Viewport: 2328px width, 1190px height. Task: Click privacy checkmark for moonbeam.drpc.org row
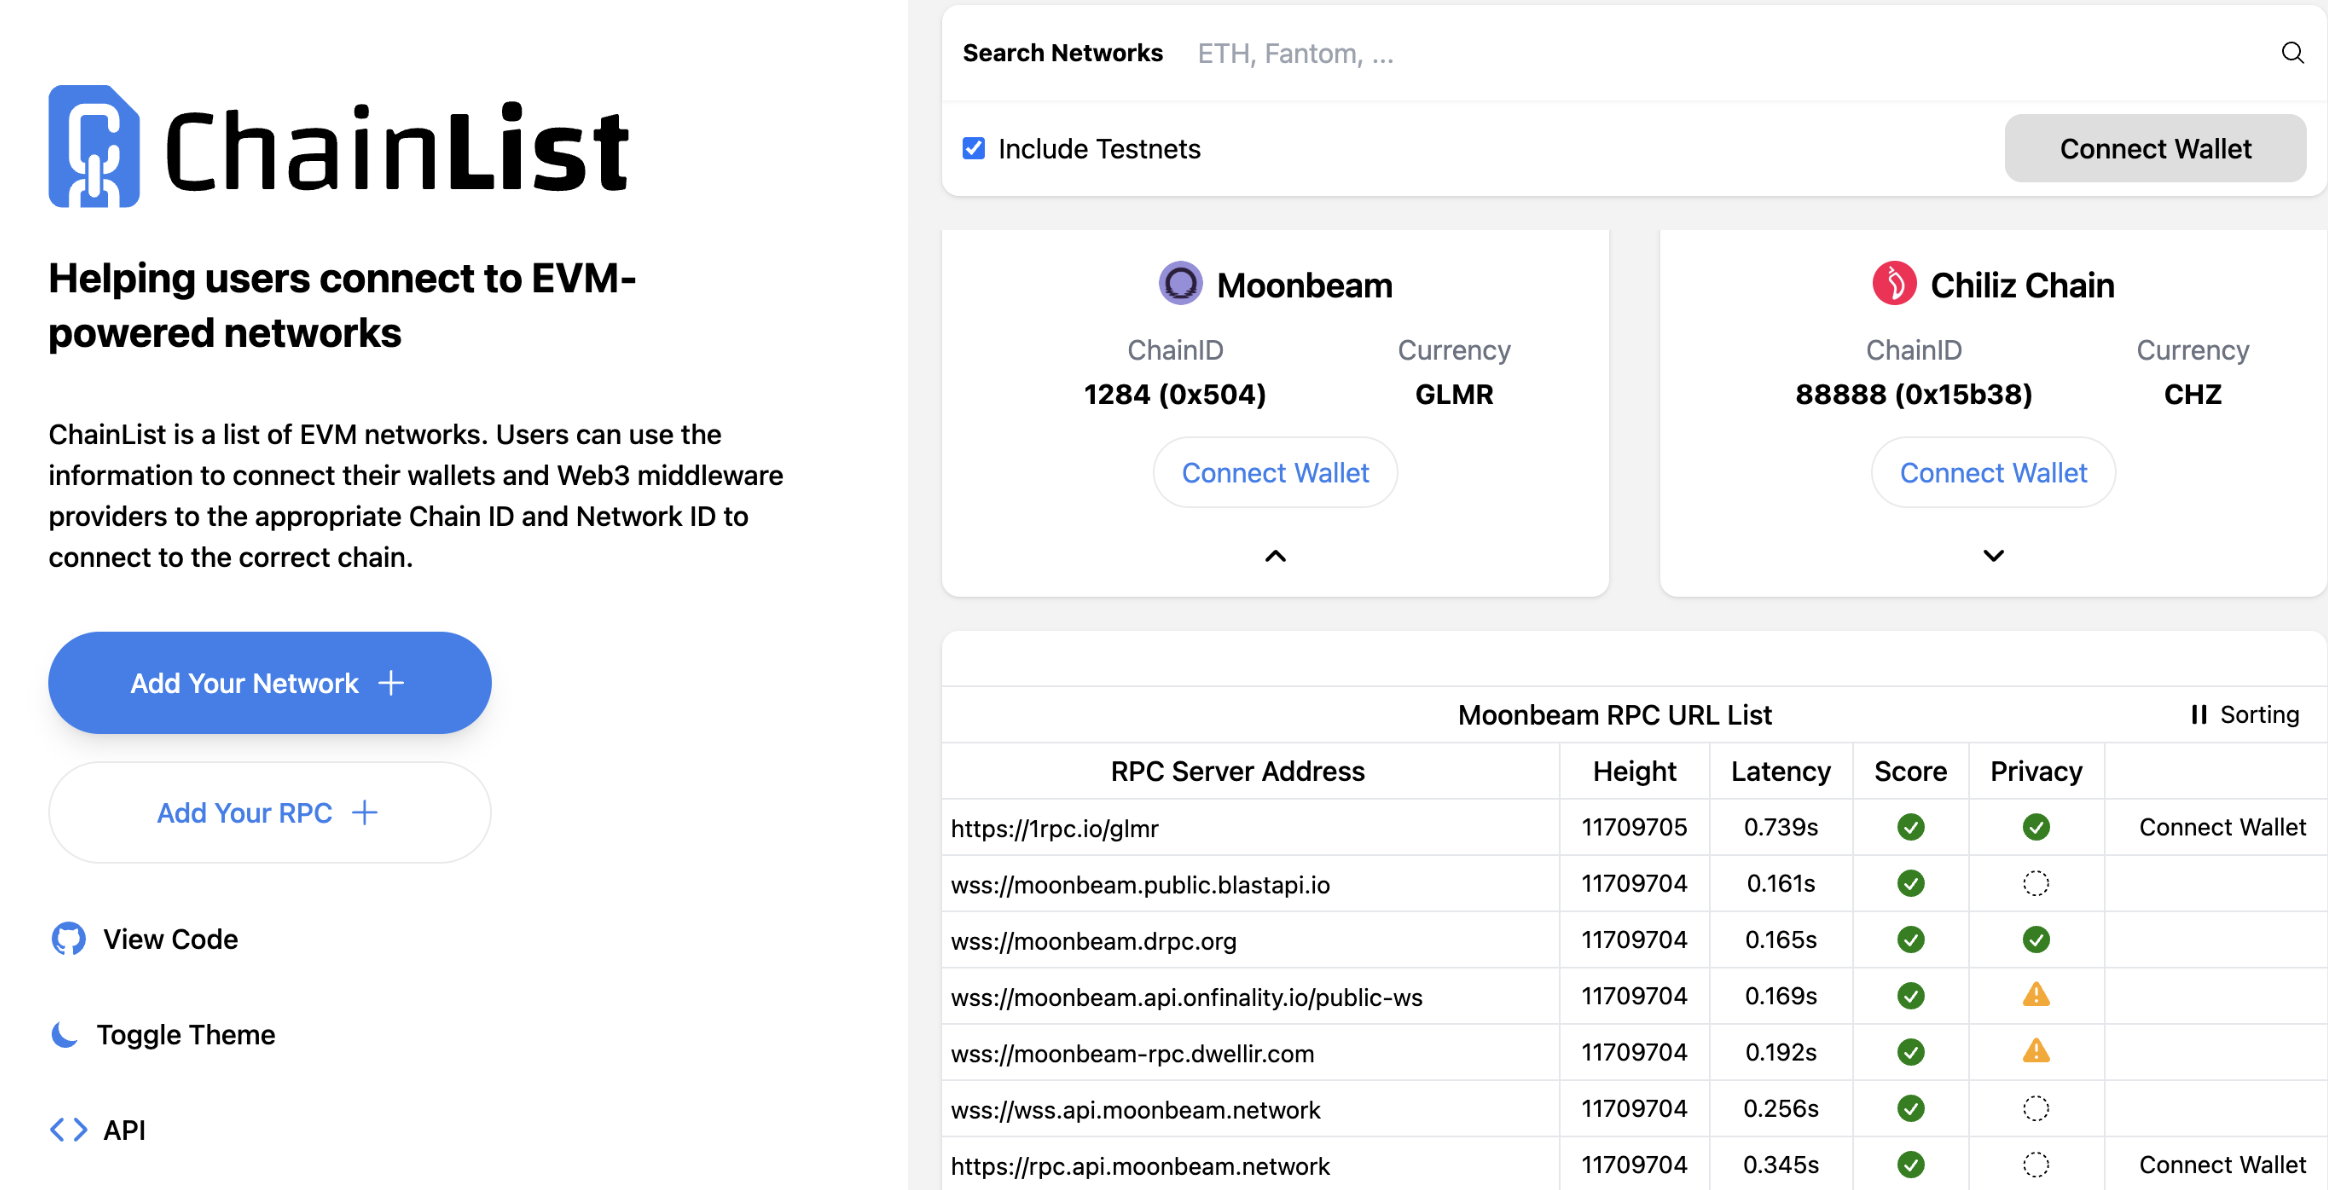tap(2036, 939)
